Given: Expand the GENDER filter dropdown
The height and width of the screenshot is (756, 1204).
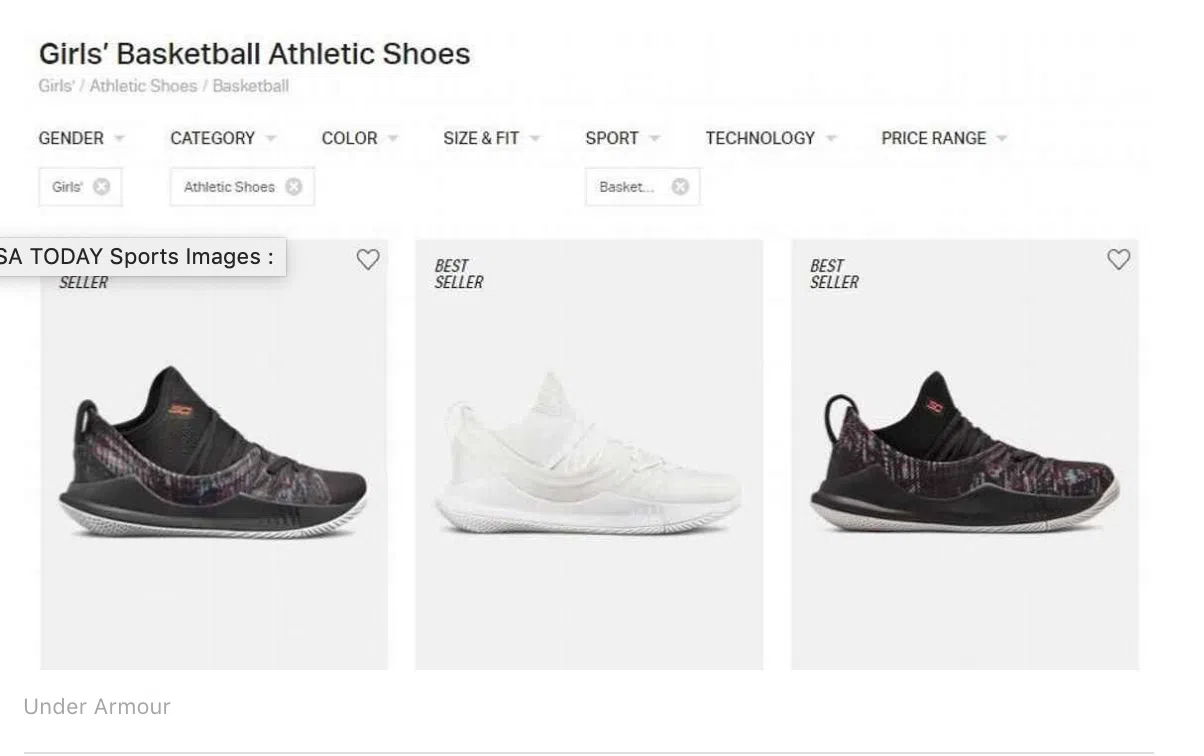Looking at the screenshot, I should click(81, 138).
